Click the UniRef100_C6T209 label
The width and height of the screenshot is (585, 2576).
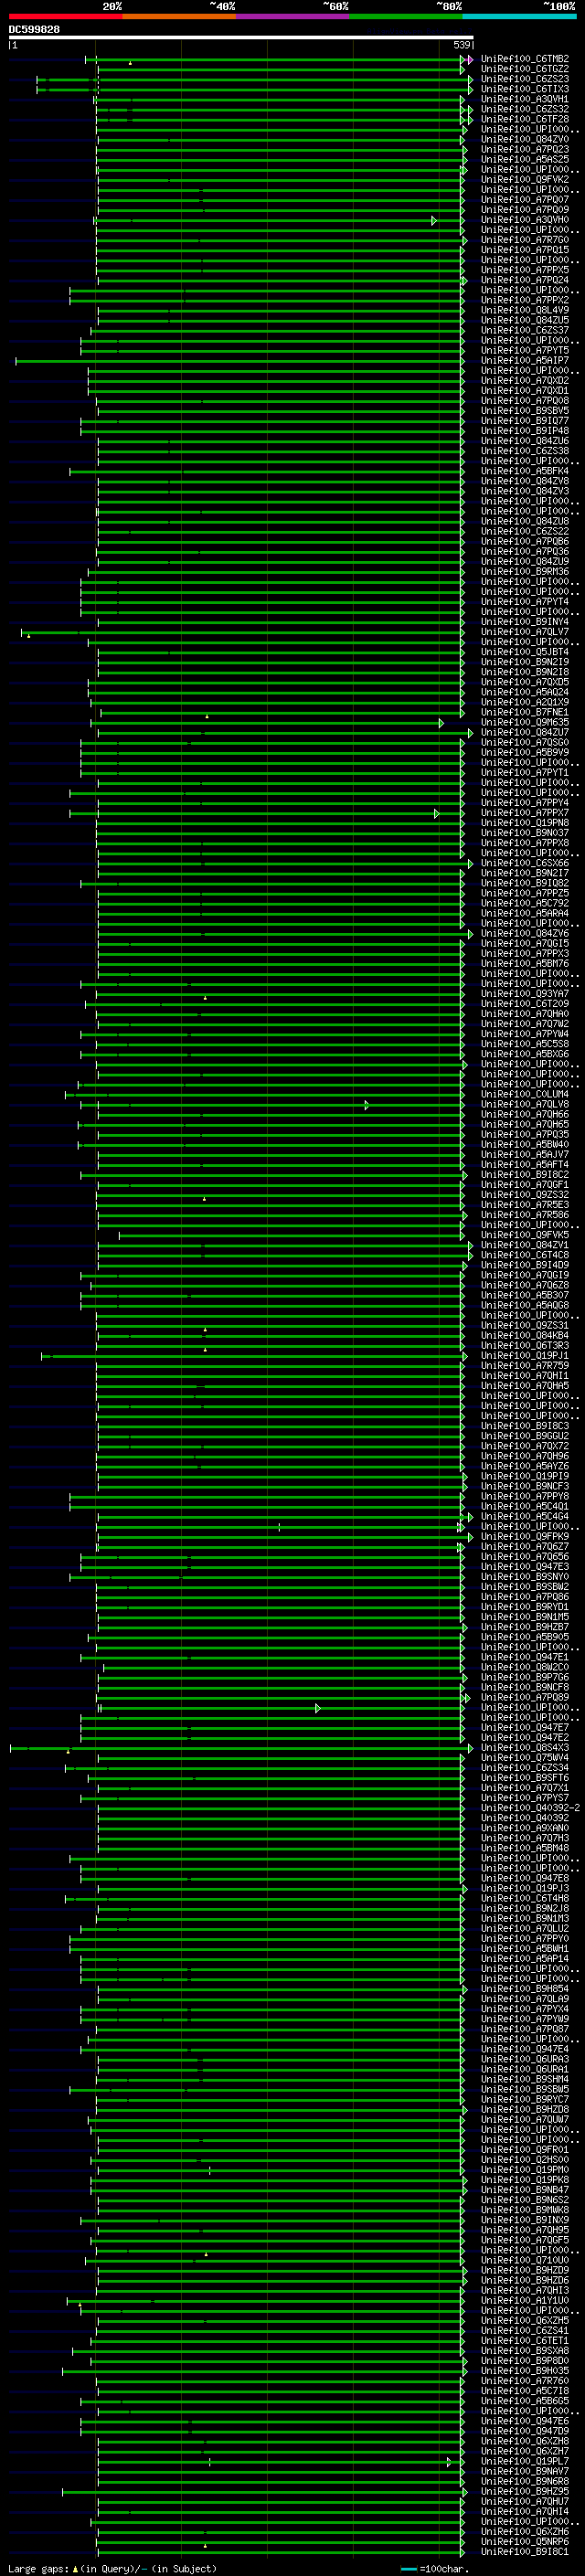pos(525,1003)
